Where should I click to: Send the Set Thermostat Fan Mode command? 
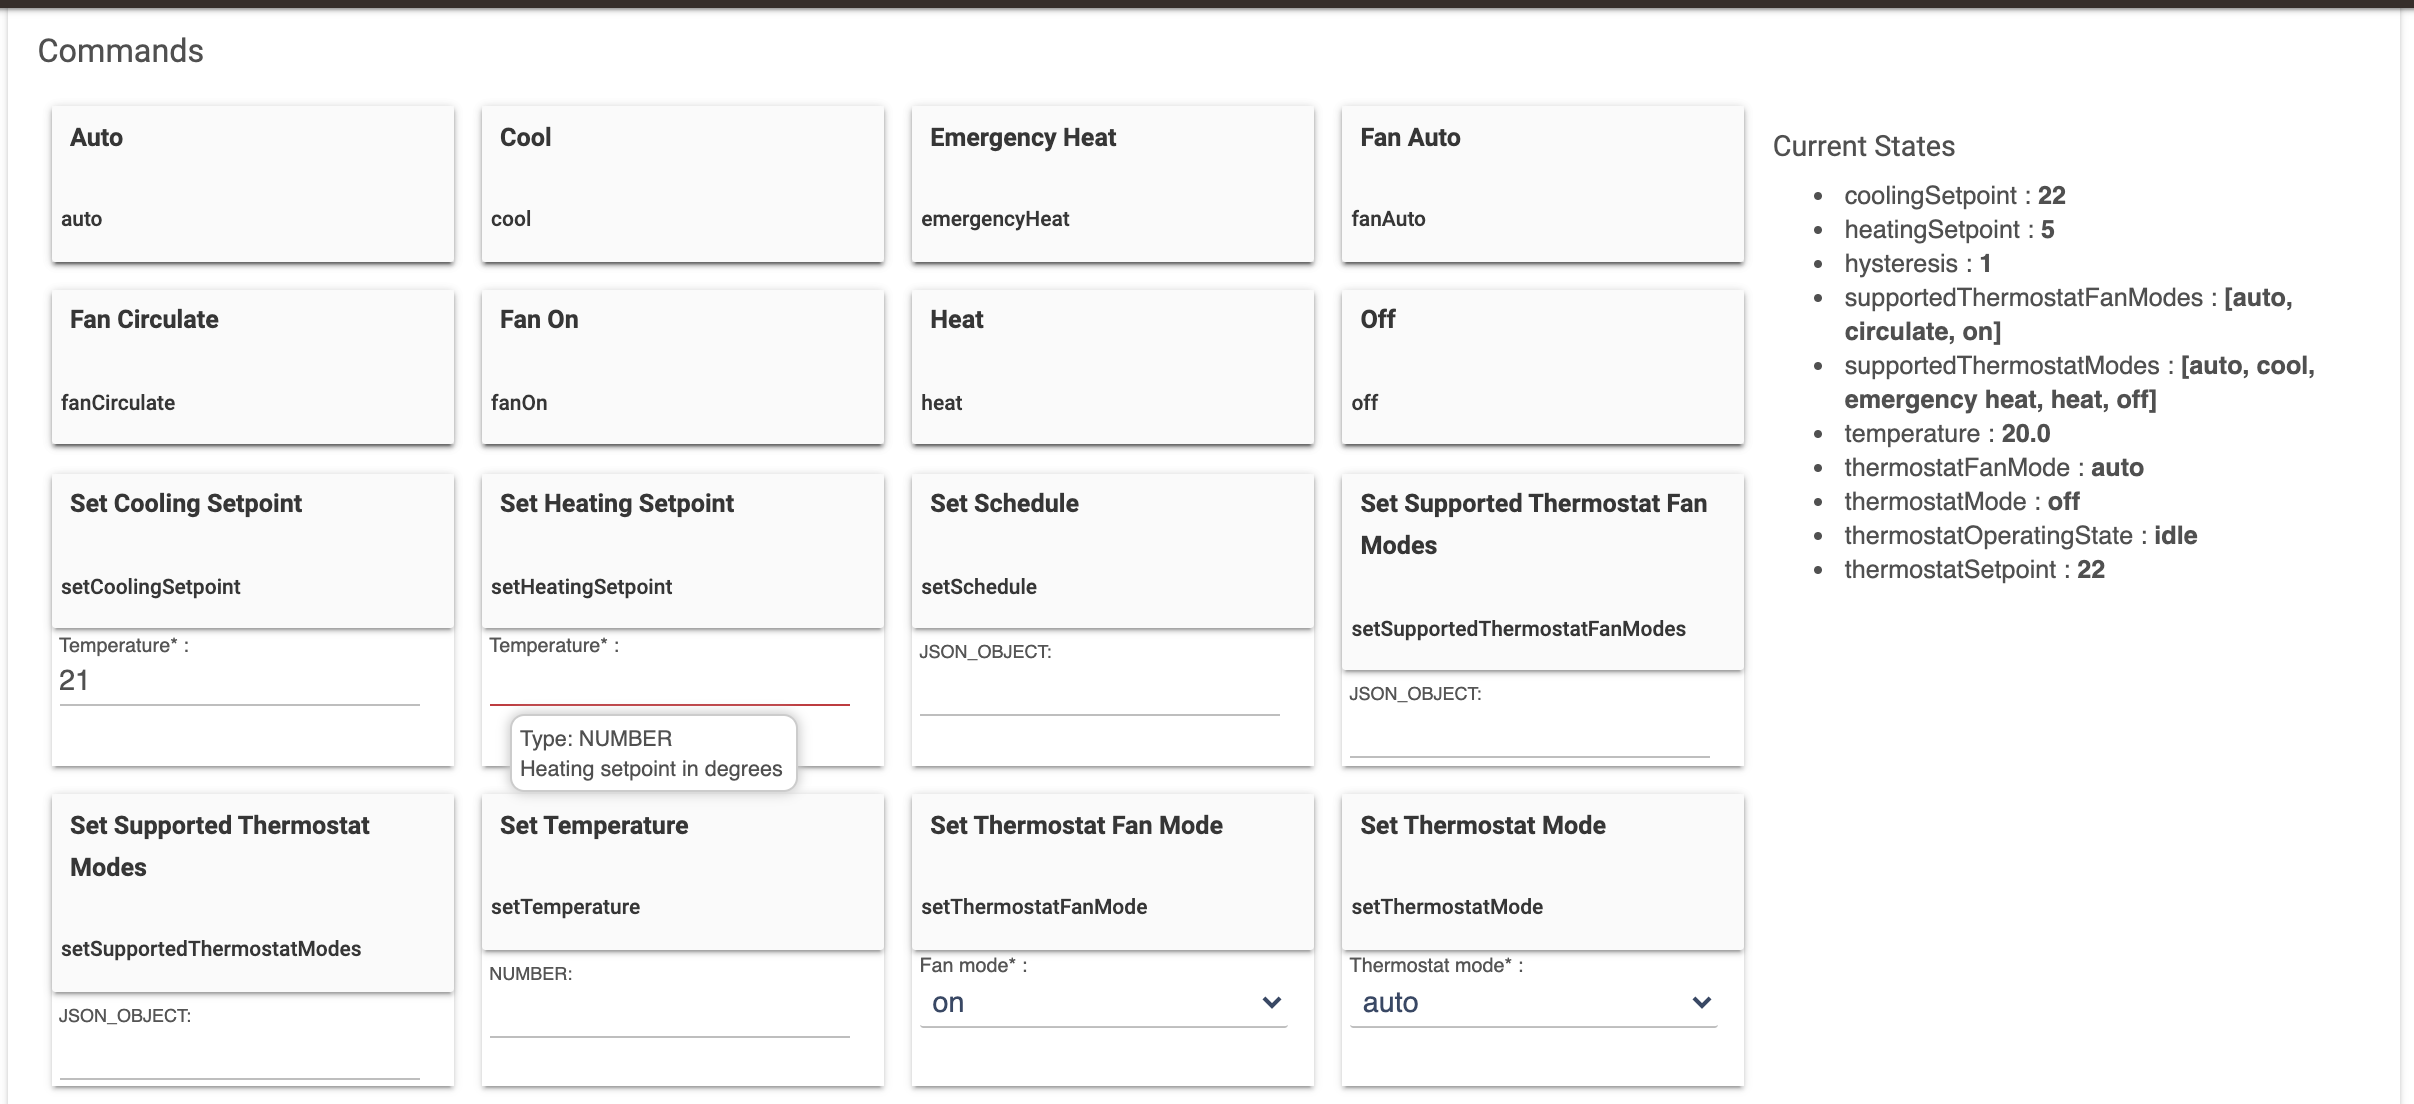pyautogui.click(x=1113, y=872)
